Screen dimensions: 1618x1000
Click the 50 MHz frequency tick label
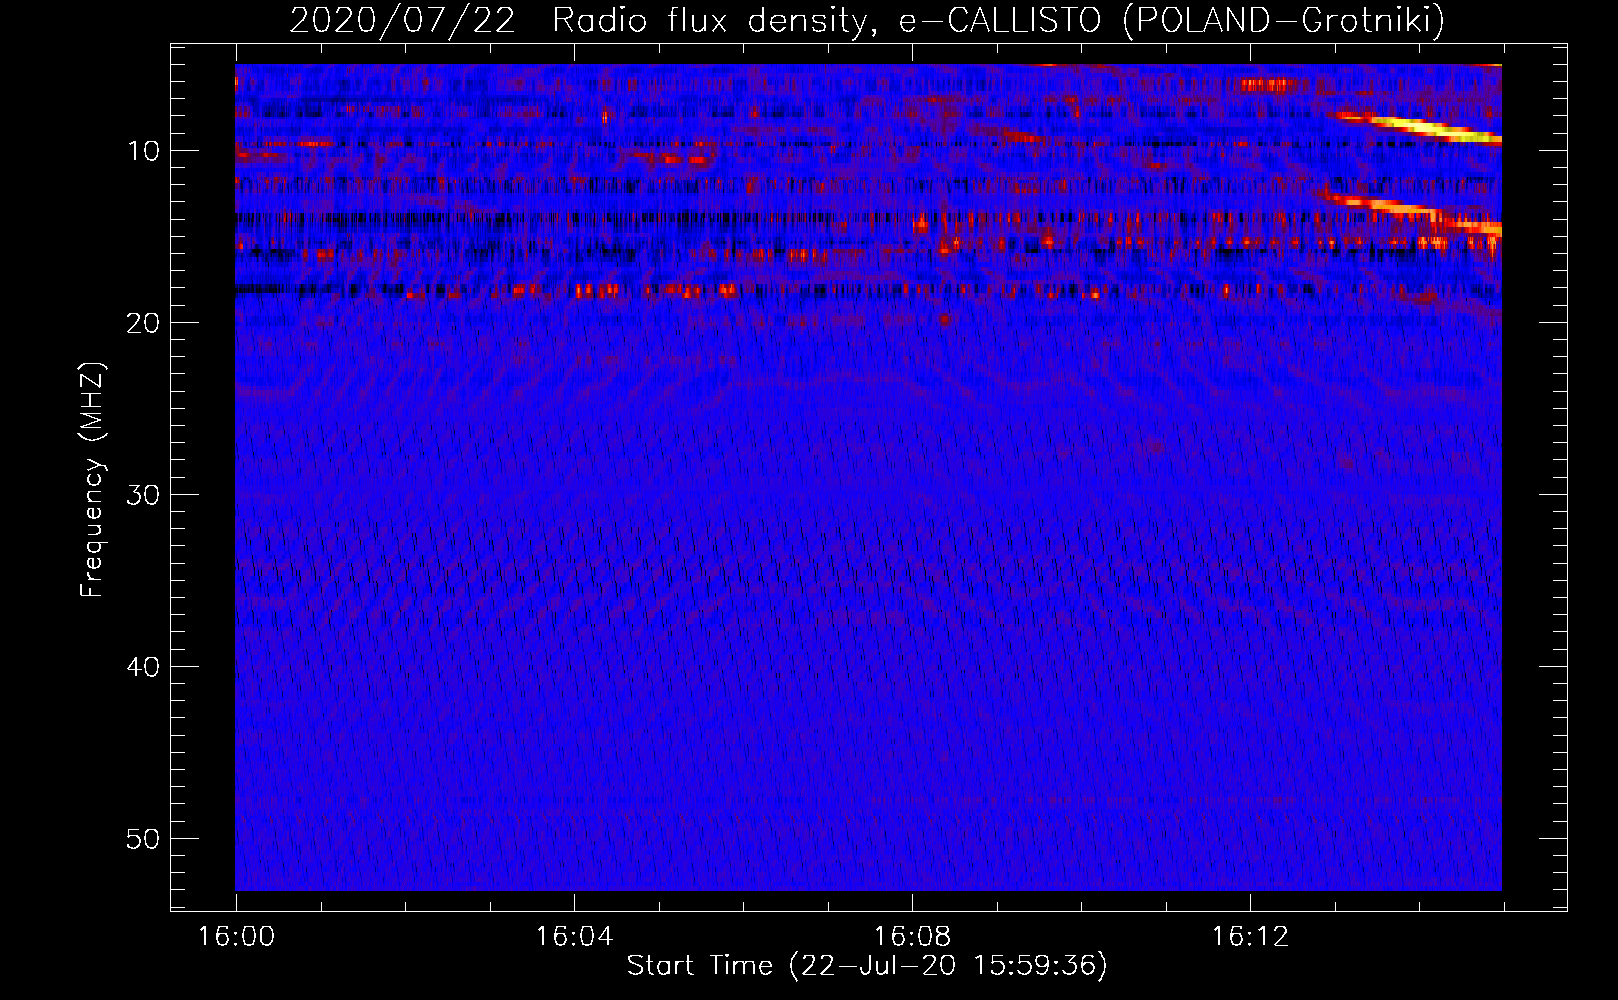144,839
